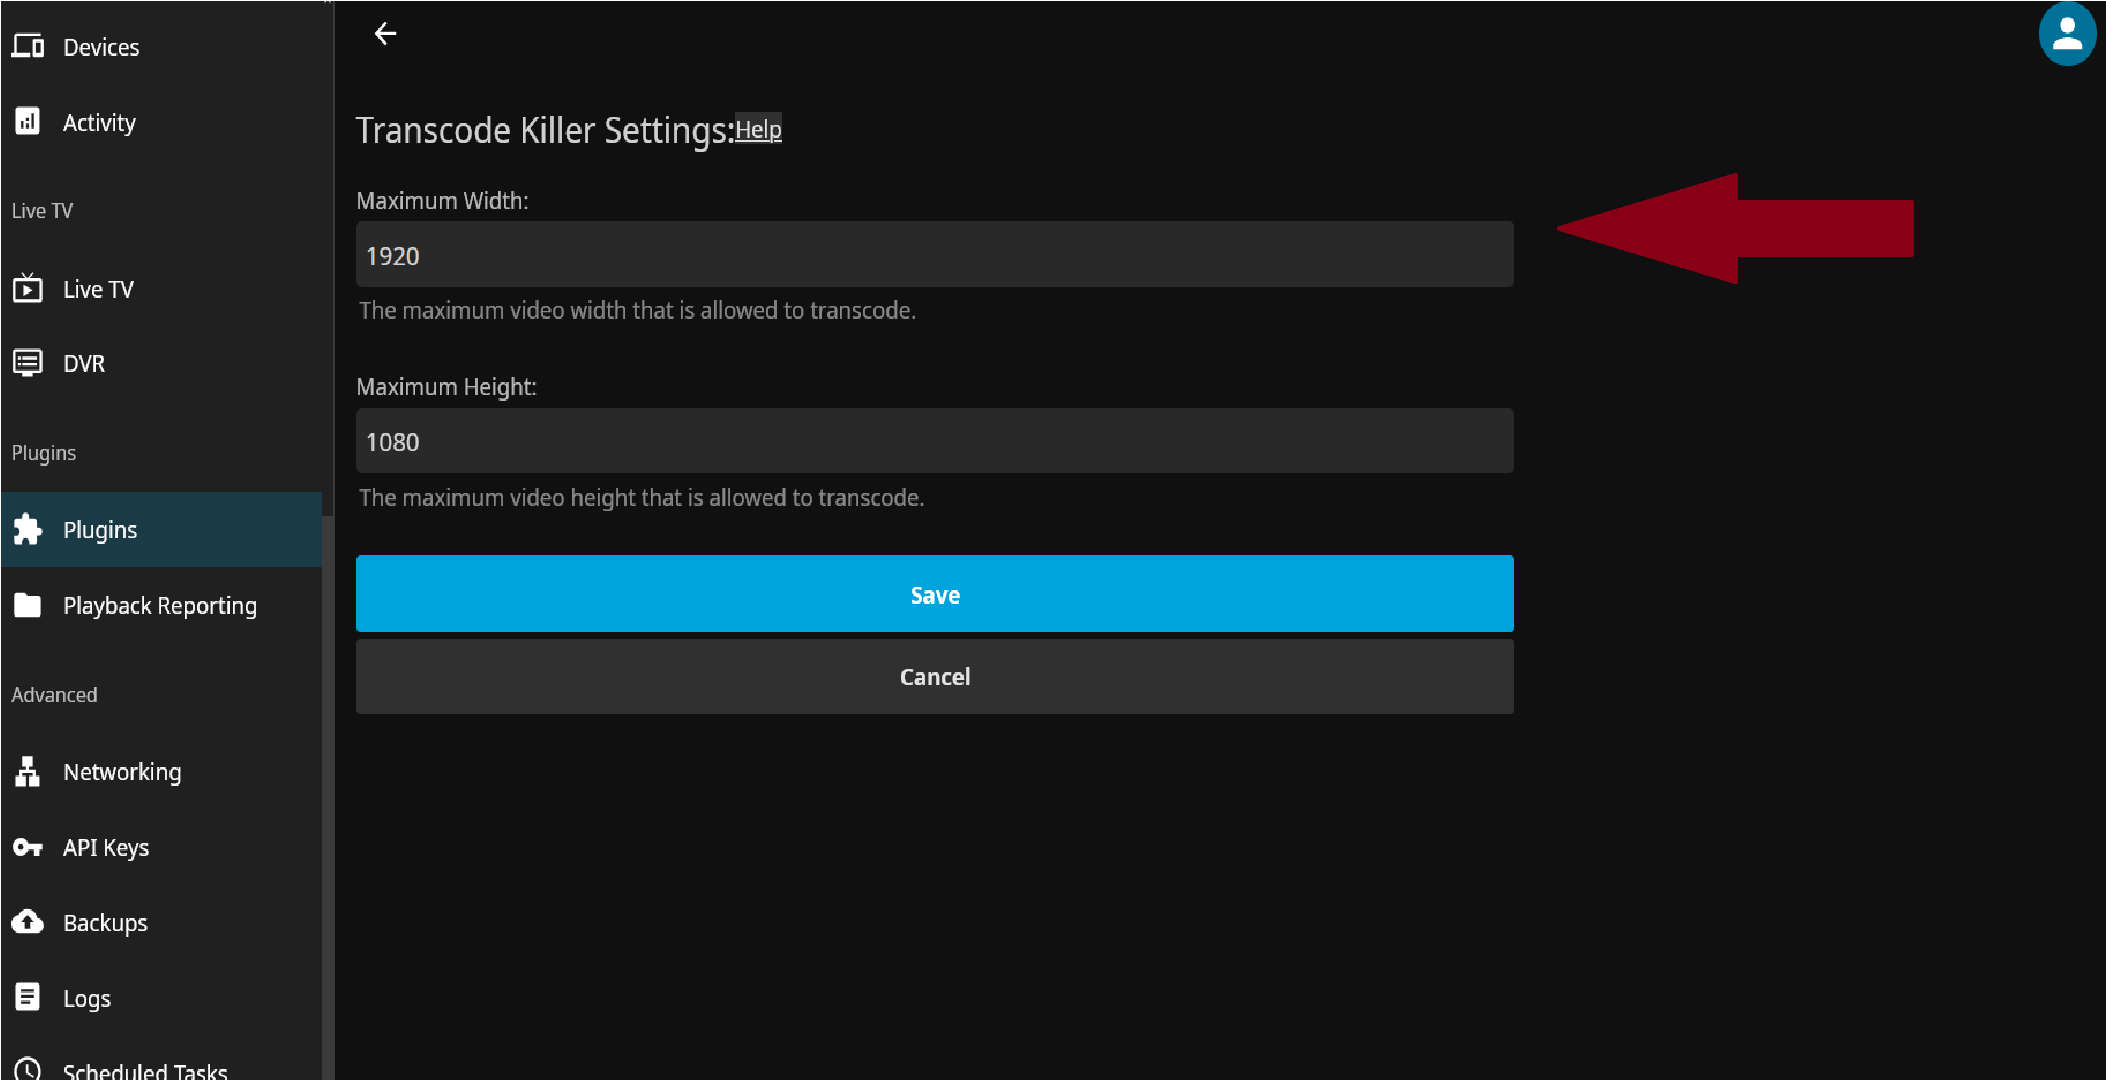The width and height of the screenshot is (2106, 1080).
Task: Open the Activity menu entry
Action: tap(161, 122)
